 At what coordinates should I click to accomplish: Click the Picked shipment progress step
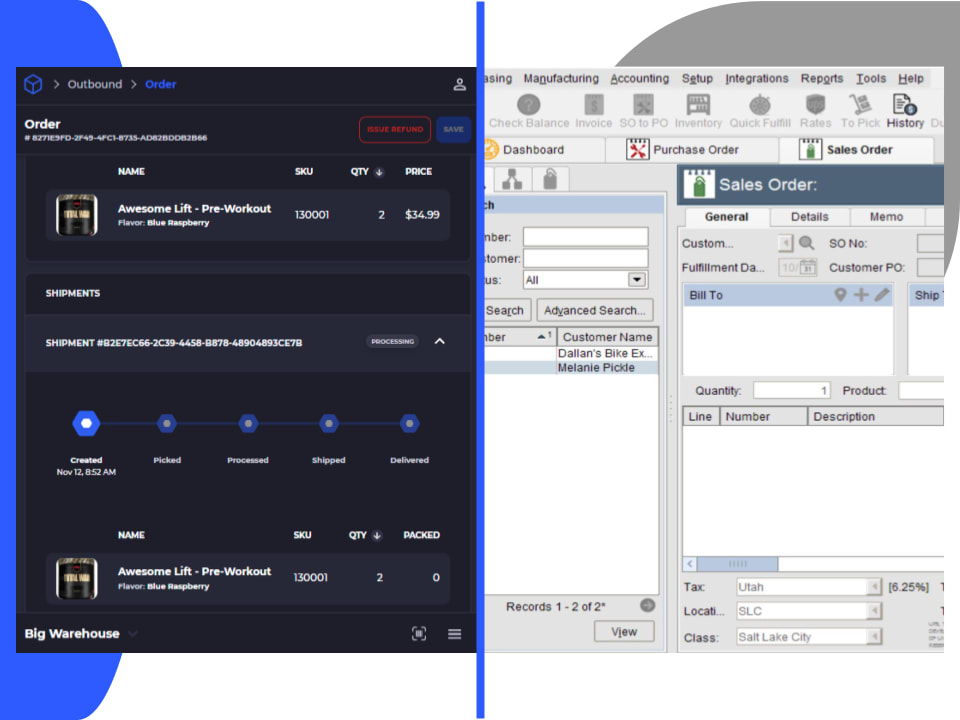coord(167,423)
